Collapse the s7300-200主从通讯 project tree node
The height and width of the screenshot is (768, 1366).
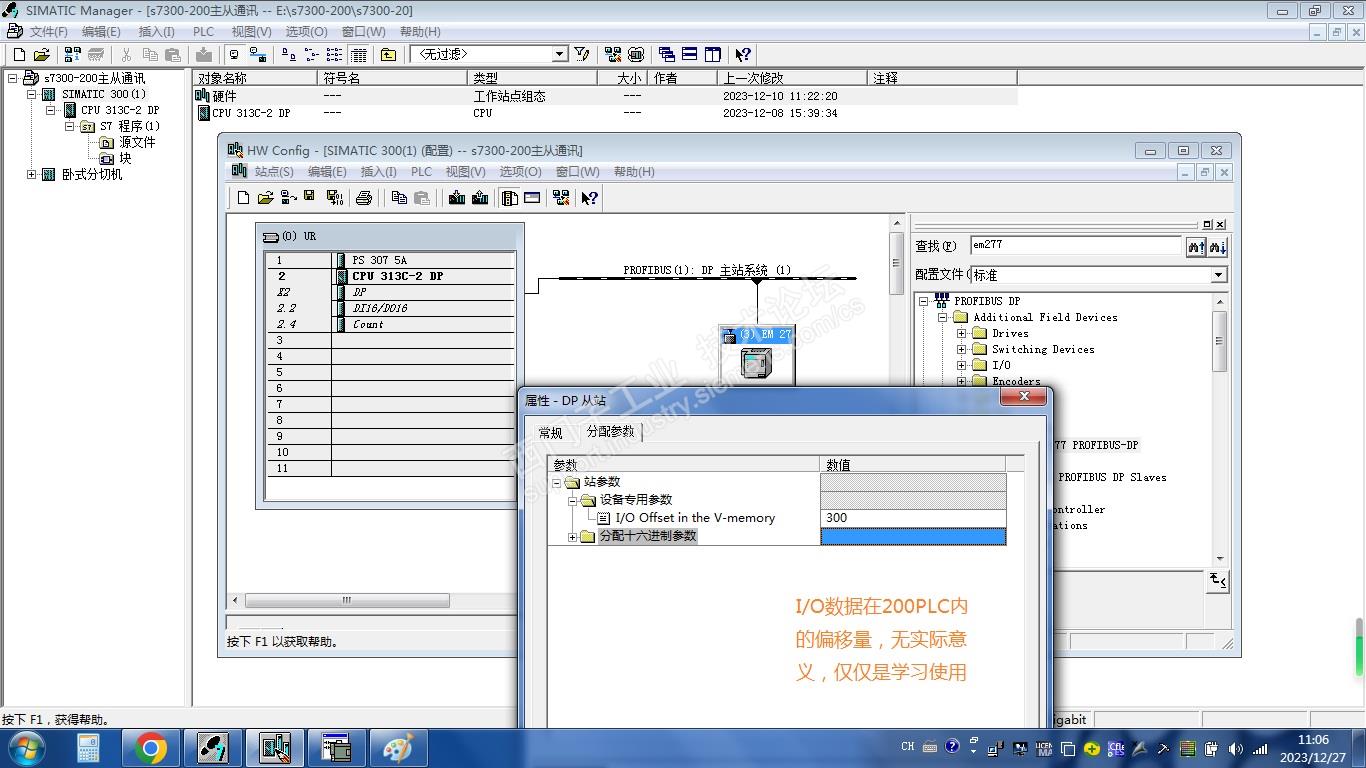coord(13,78)
